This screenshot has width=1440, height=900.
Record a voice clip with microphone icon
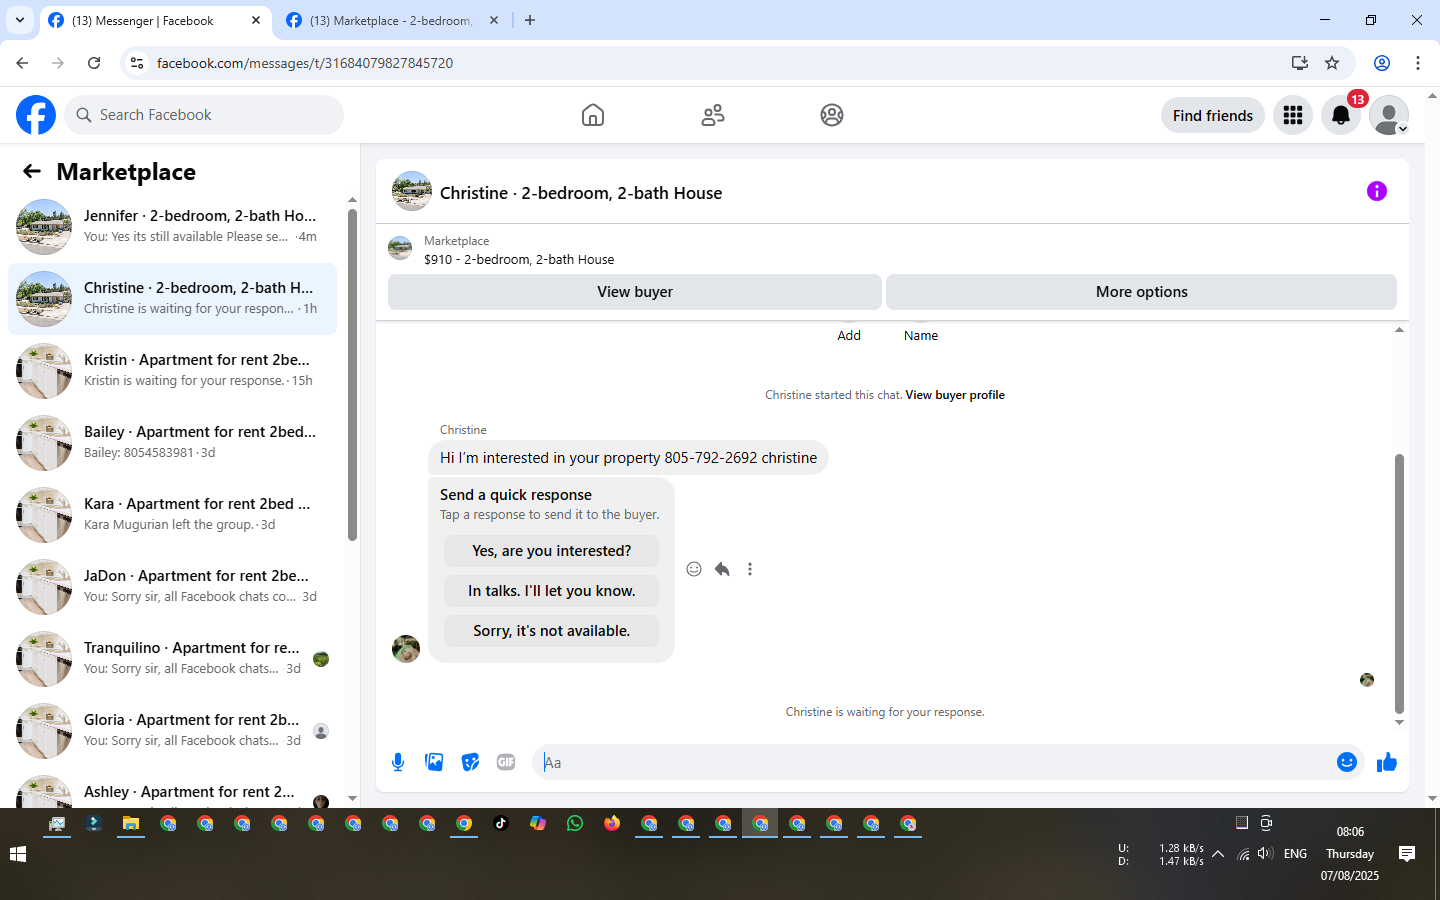[x=398, y=762]
